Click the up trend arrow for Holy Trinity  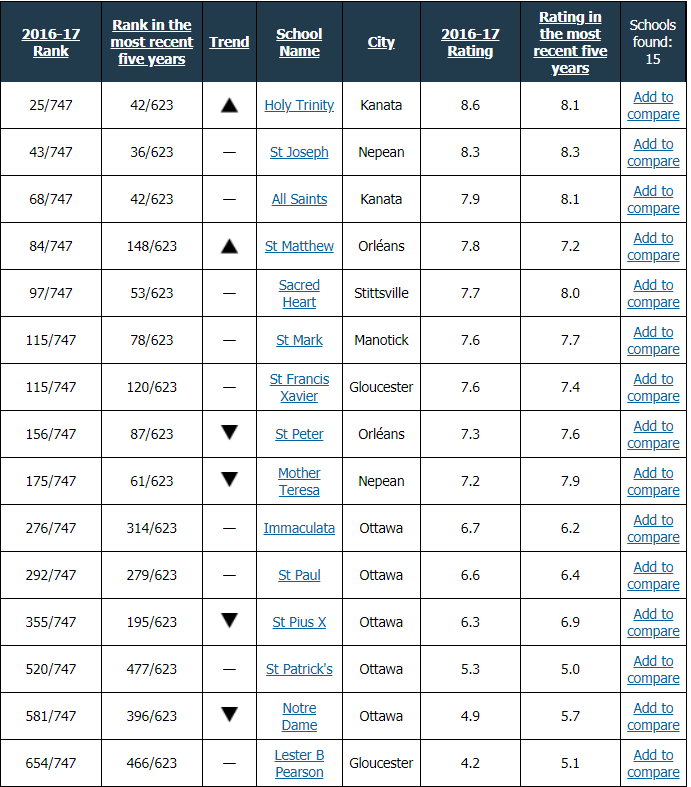point(229,105)
